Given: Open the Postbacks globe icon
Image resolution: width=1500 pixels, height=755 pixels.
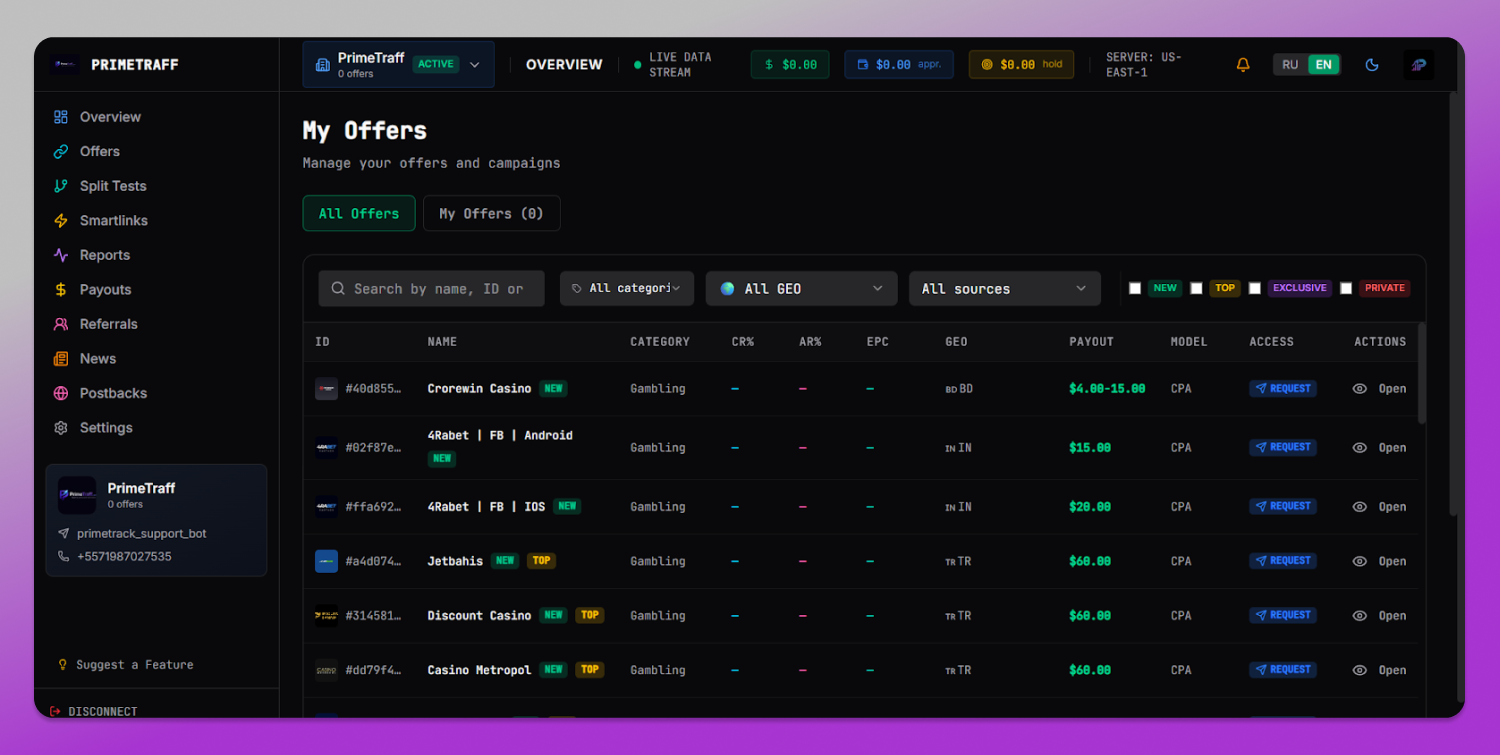Looking at the screenshot, I should point(61,393).
